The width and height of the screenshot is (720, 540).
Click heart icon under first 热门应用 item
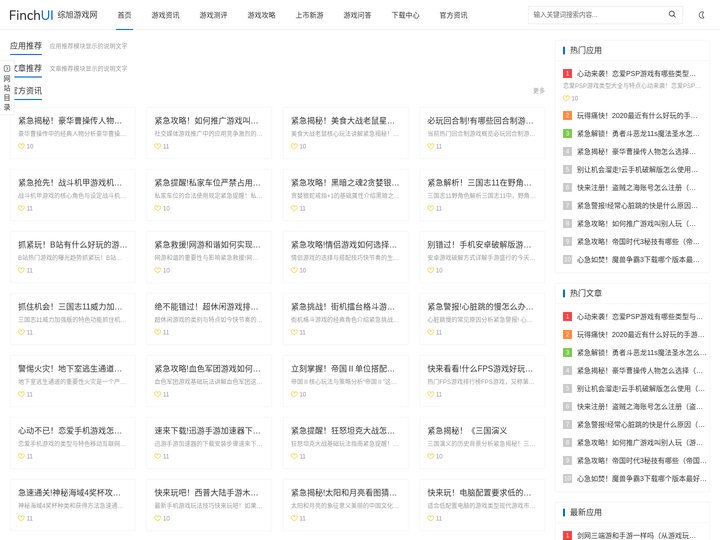coord(566,98)
